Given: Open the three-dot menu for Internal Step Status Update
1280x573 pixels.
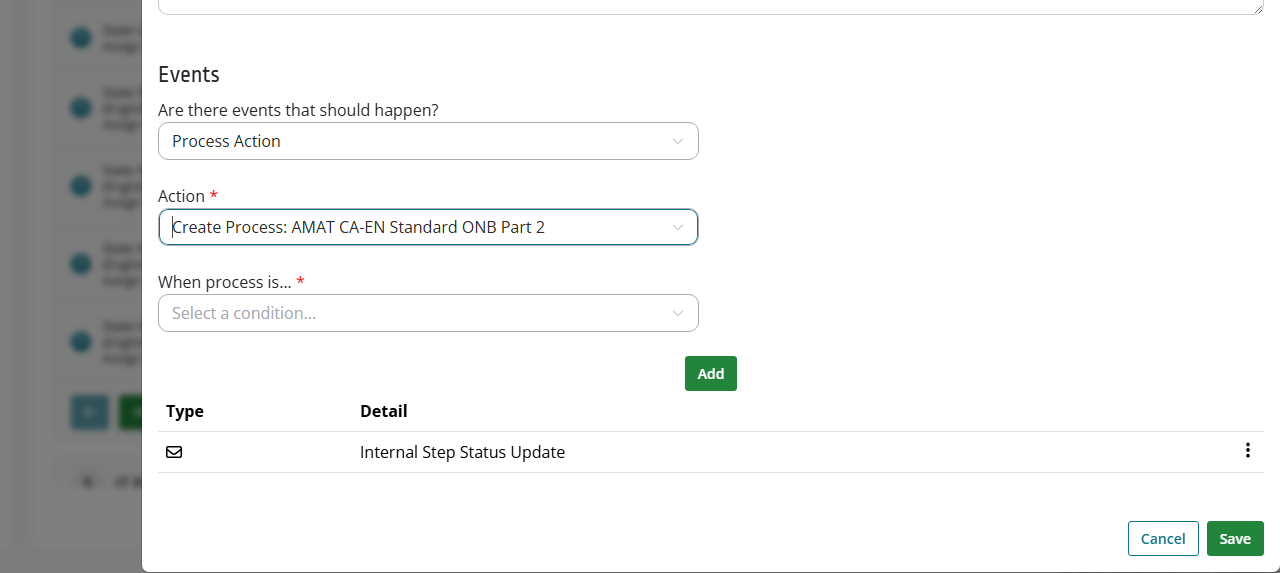Looking at the screenshot, I should (x=1247, y=451).
